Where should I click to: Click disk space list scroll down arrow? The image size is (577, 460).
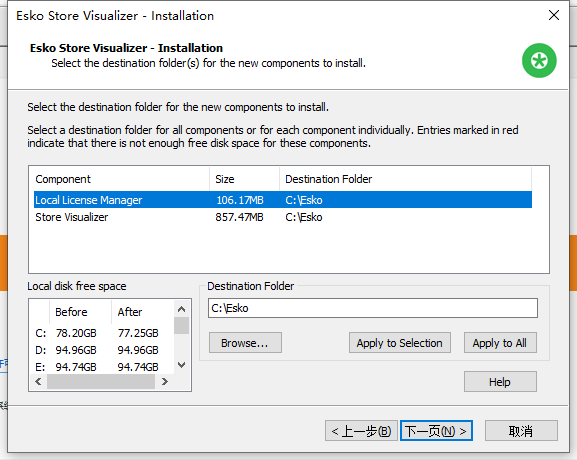point(181,365)
